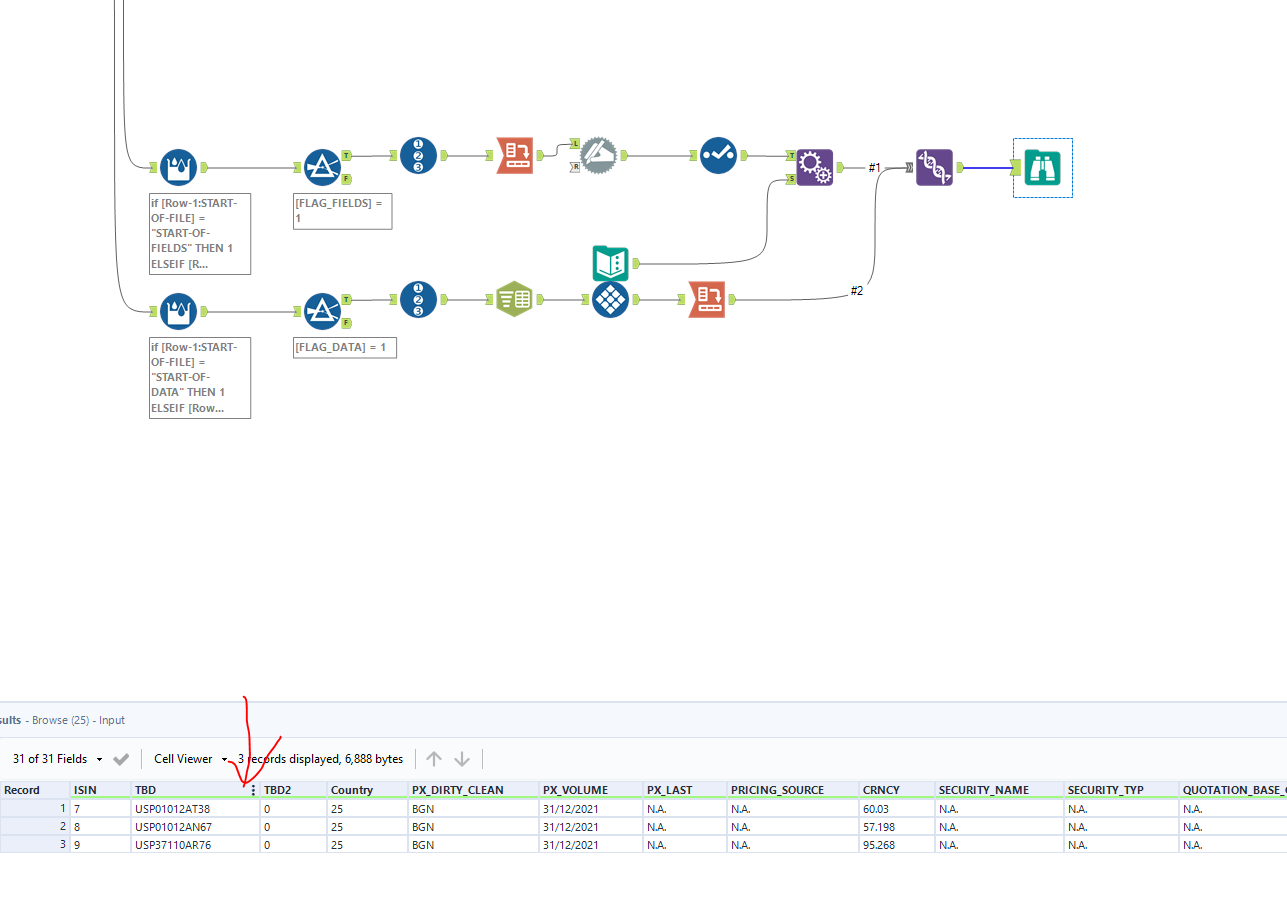Select the Browse binoculars tool at workflow end

click(1042, 167)
